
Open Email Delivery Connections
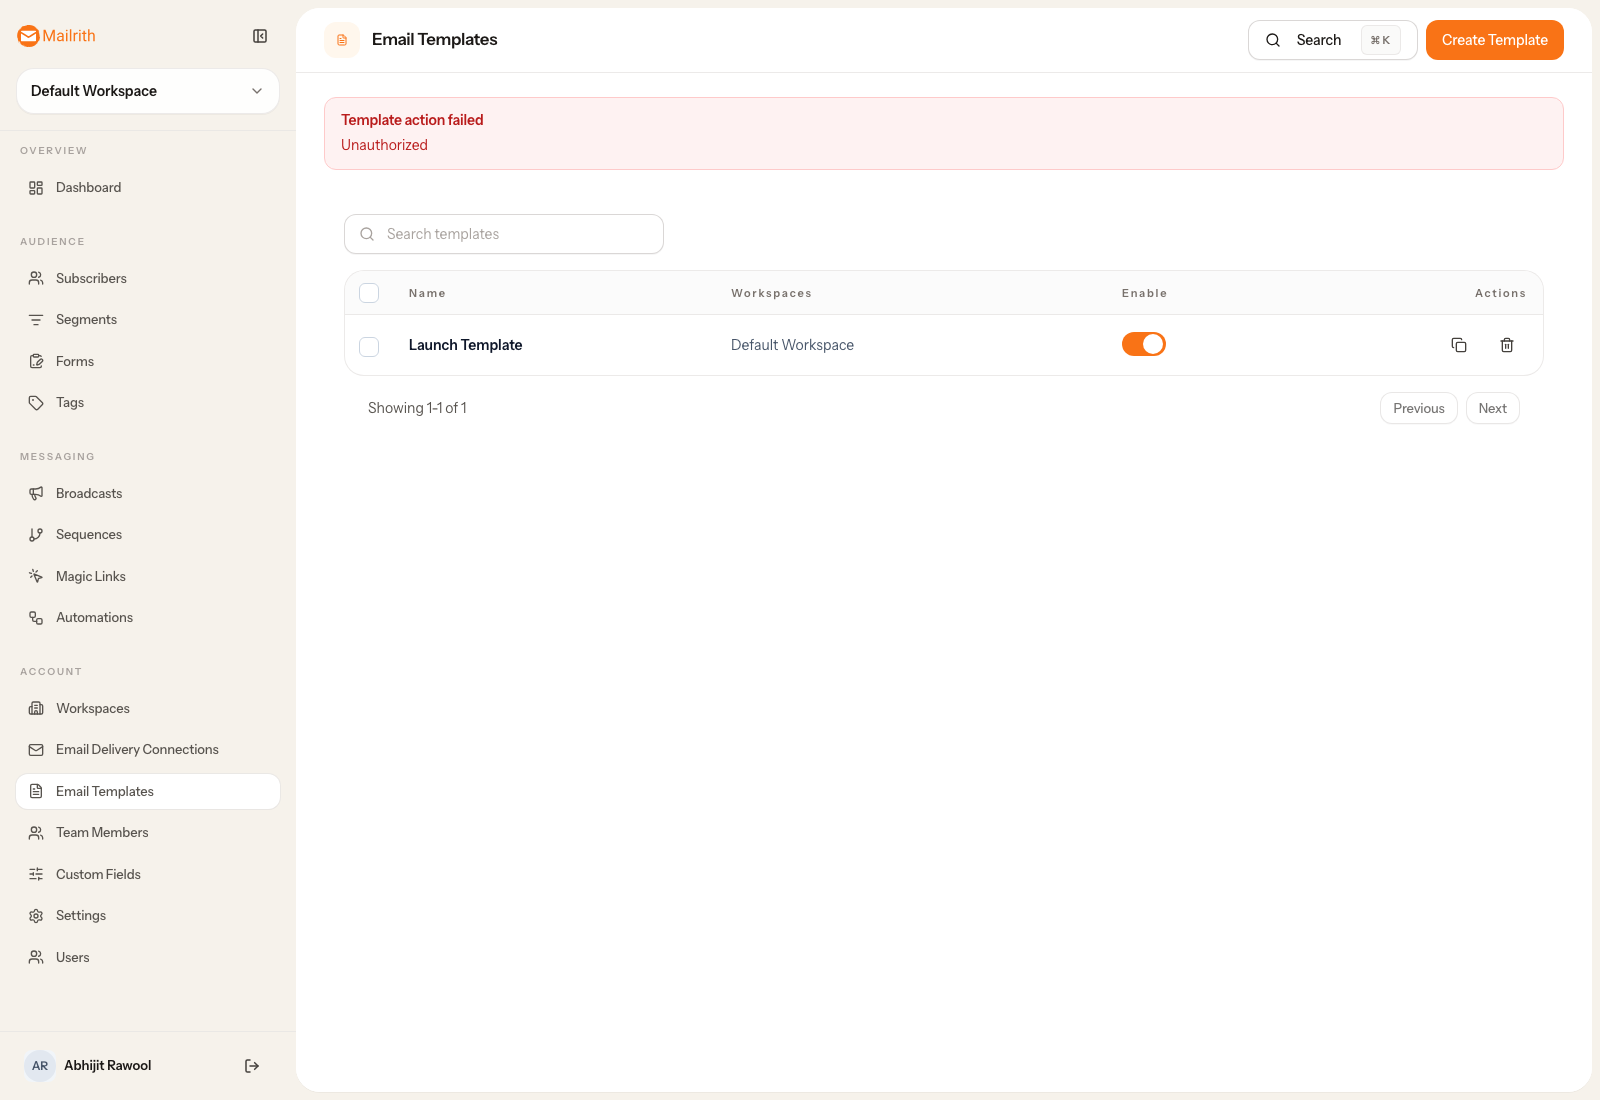click(x=136, y=748)
